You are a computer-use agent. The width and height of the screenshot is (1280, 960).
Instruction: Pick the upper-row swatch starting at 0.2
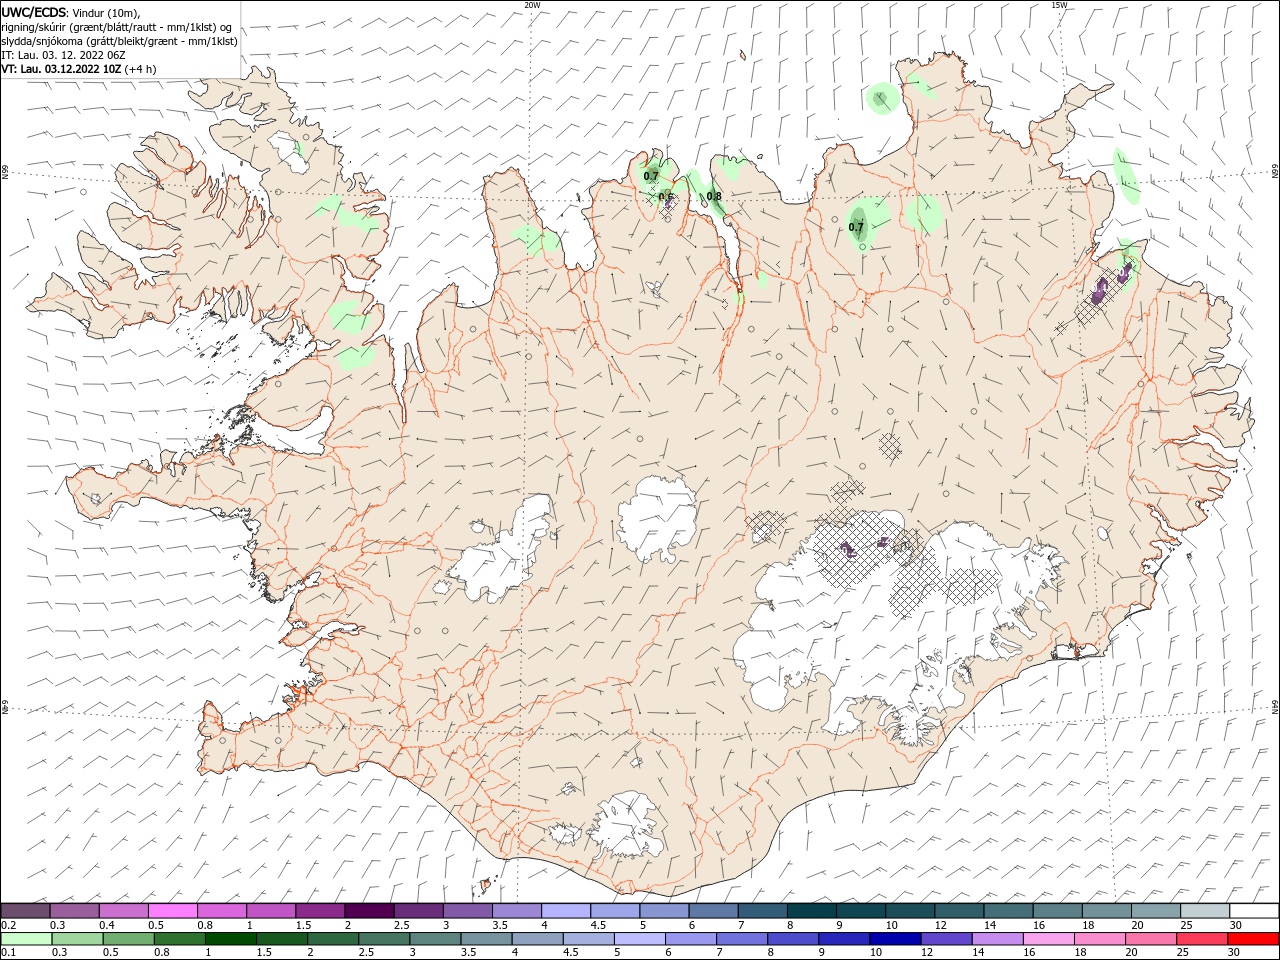(25, 911)
